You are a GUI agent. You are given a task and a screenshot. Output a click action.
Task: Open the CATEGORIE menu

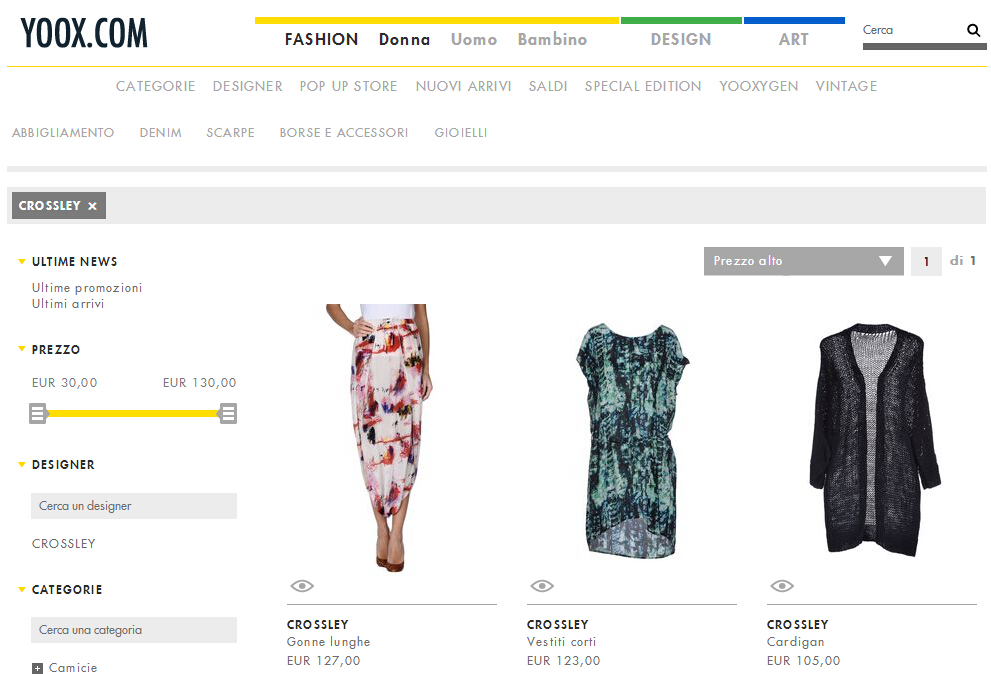tap(155, 86)
